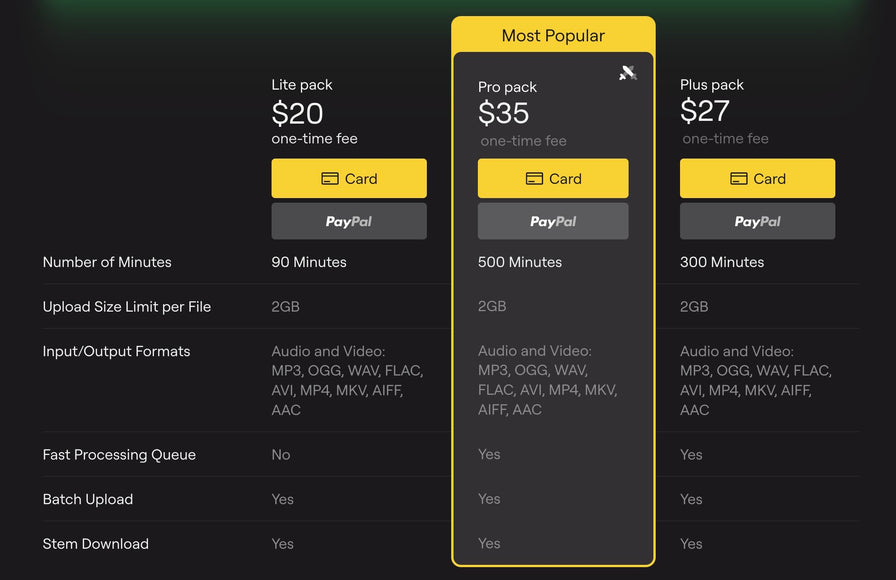Click the $20 price of Lite pack
This screenshot has height=580, width=896.
pos(297,112)
